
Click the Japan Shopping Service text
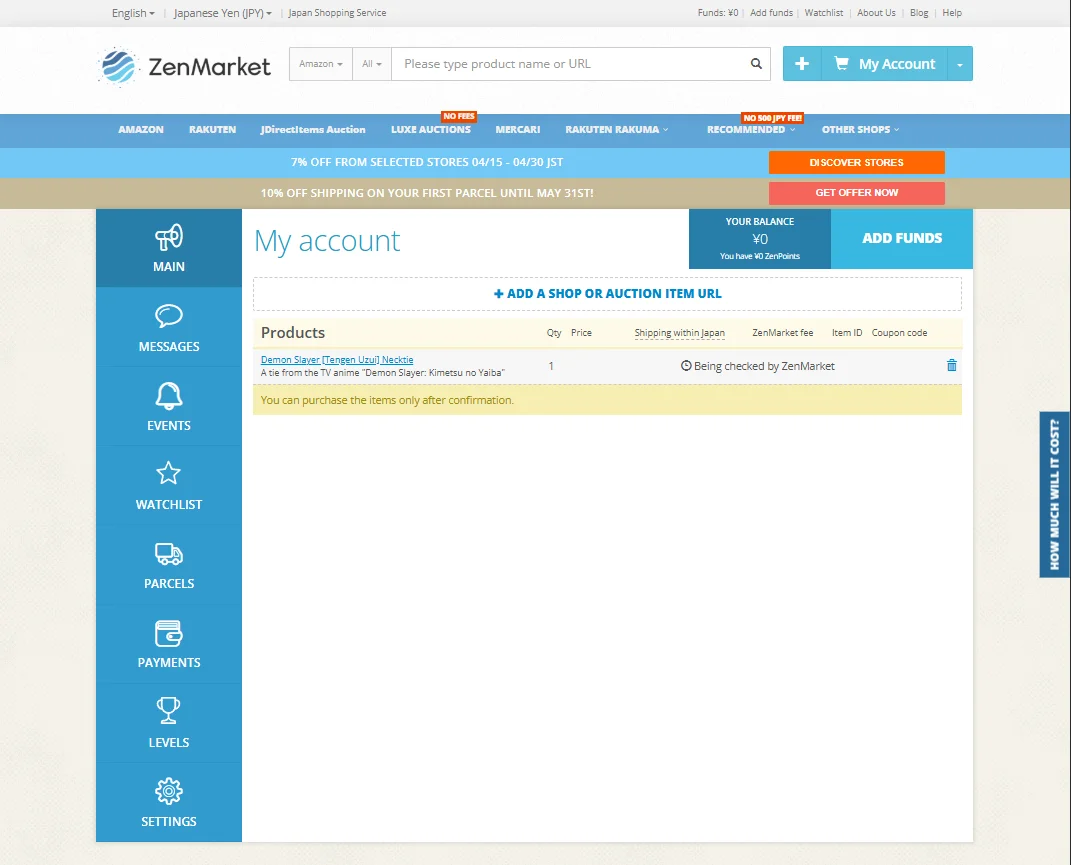(337, 13)
